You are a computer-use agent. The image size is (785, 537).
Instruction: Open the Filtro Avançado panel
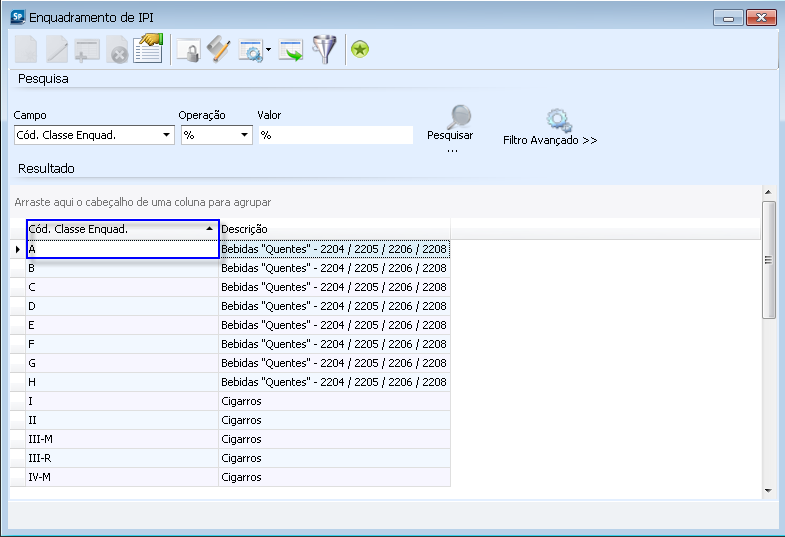550,130
